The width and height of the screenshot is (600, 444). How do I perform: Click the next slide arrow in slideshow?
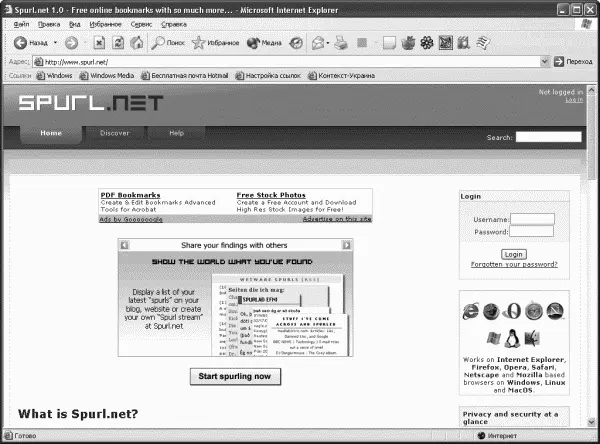[x=346, y=245]
